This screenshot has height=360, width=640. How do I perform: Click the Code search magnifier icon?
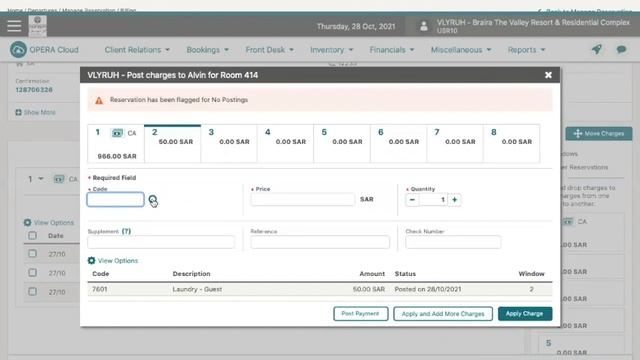153,200
